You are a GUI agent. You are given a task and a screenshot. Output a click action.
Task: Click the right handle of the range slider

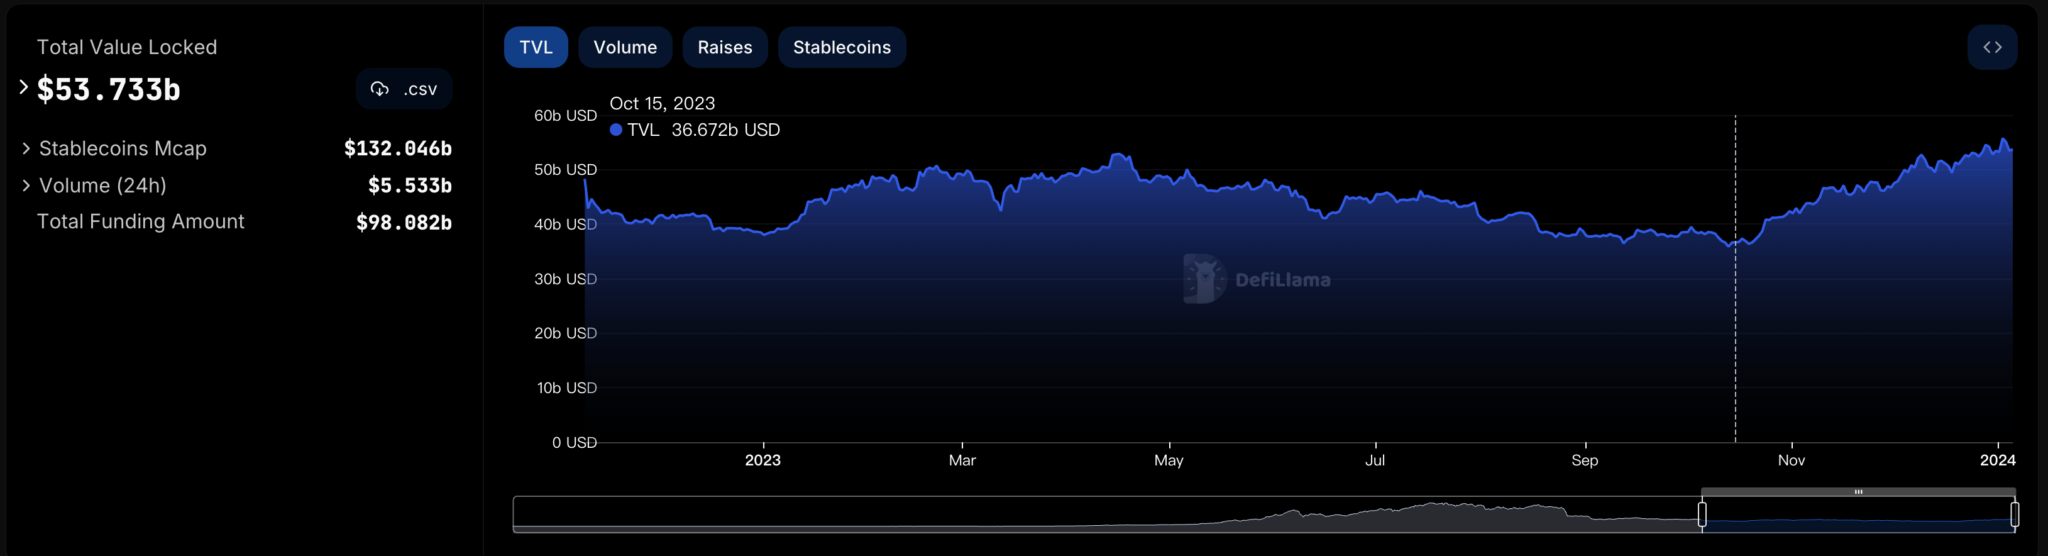pos(2014,514)
